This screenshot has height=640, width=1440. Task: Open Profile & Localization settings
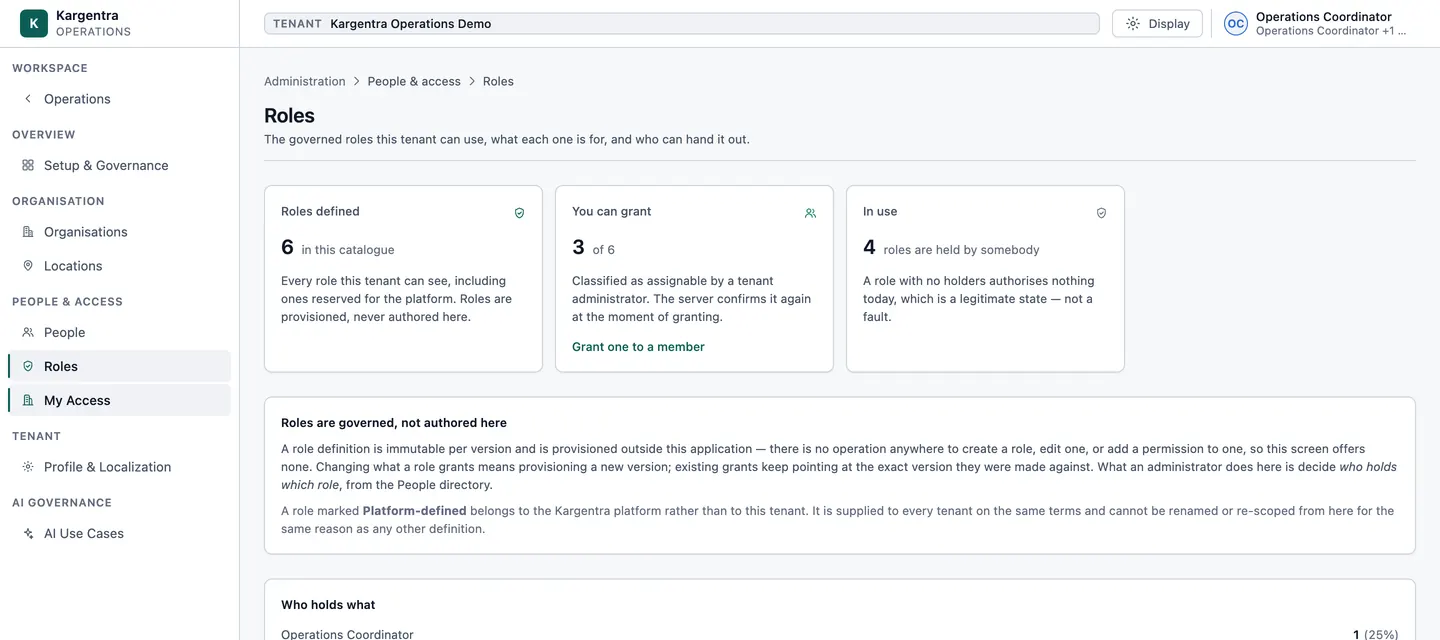point(119,467)
